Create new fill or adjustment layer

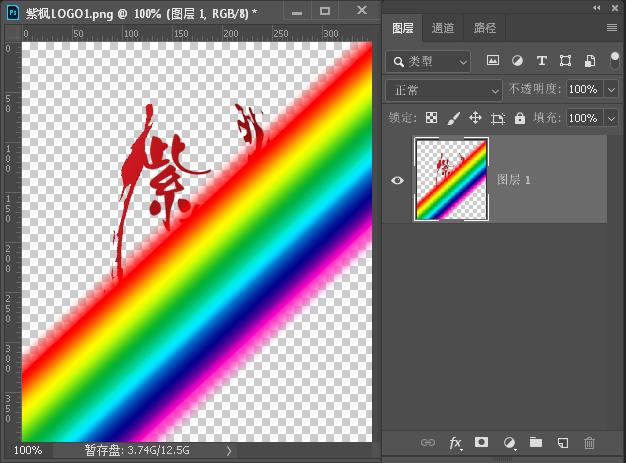(x=509, y=443)
